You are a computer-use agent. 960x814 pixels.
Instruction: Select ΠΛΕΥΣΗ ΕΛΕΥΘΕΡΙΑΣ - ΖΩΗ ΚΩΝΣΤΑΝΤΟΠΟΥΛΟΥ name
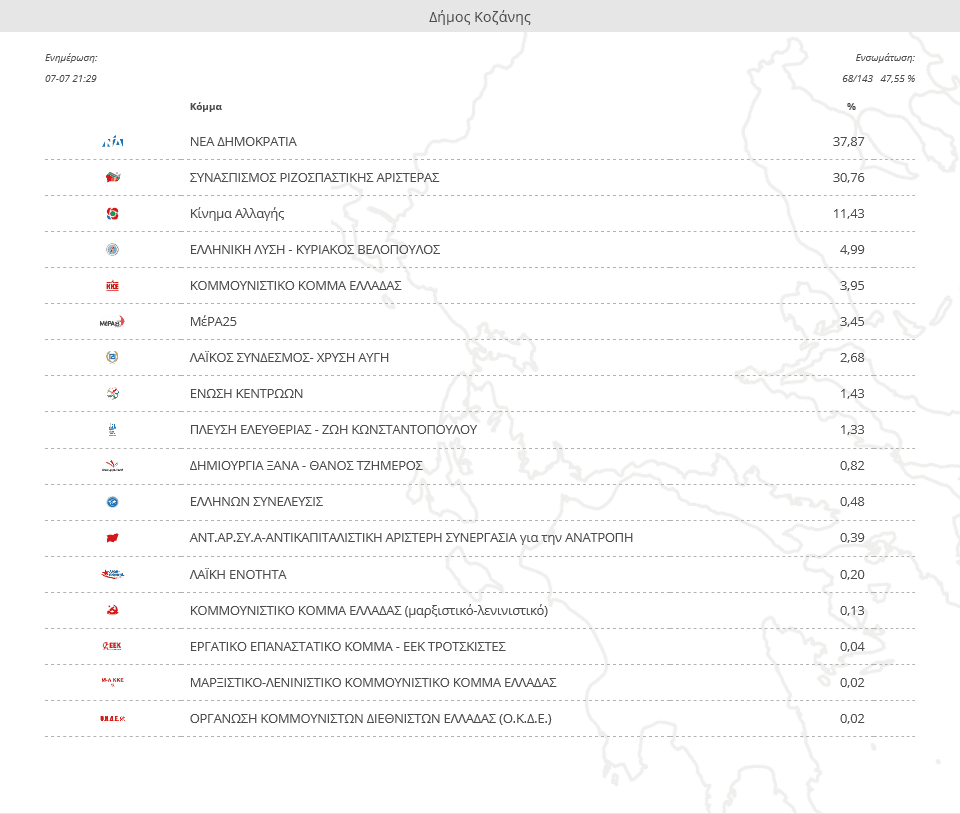333,430
